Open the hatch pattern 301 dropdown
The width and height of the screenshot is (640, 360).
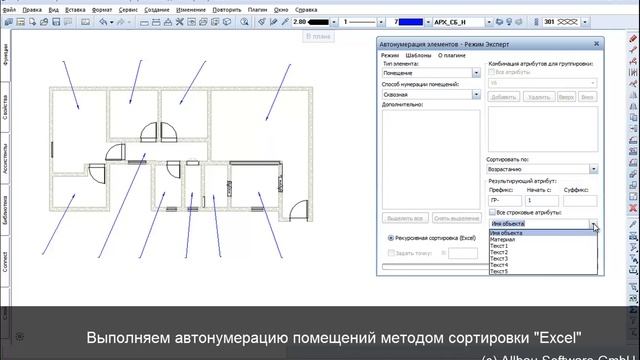[585, 22]
